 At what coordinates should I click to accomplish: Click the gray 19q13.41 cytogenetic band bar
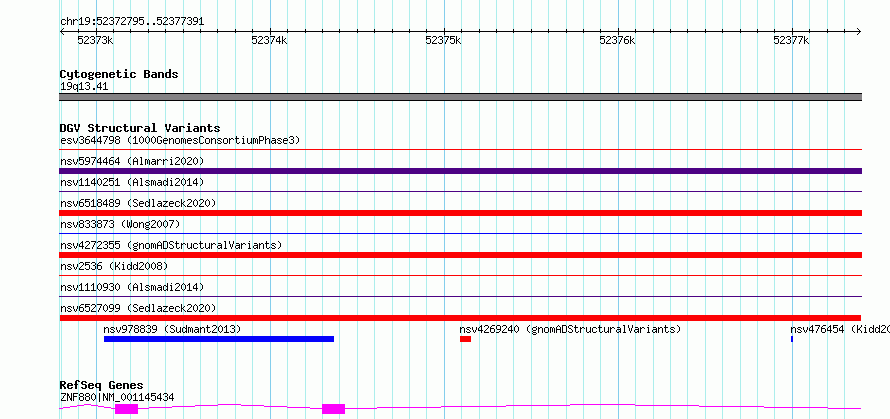click(460, 97)
